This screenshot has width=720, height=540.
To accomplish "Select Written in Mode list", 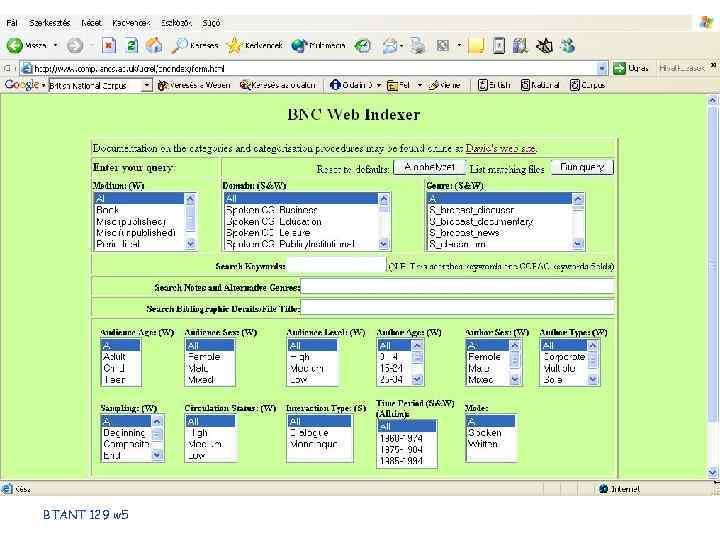I will click(490, 444).
